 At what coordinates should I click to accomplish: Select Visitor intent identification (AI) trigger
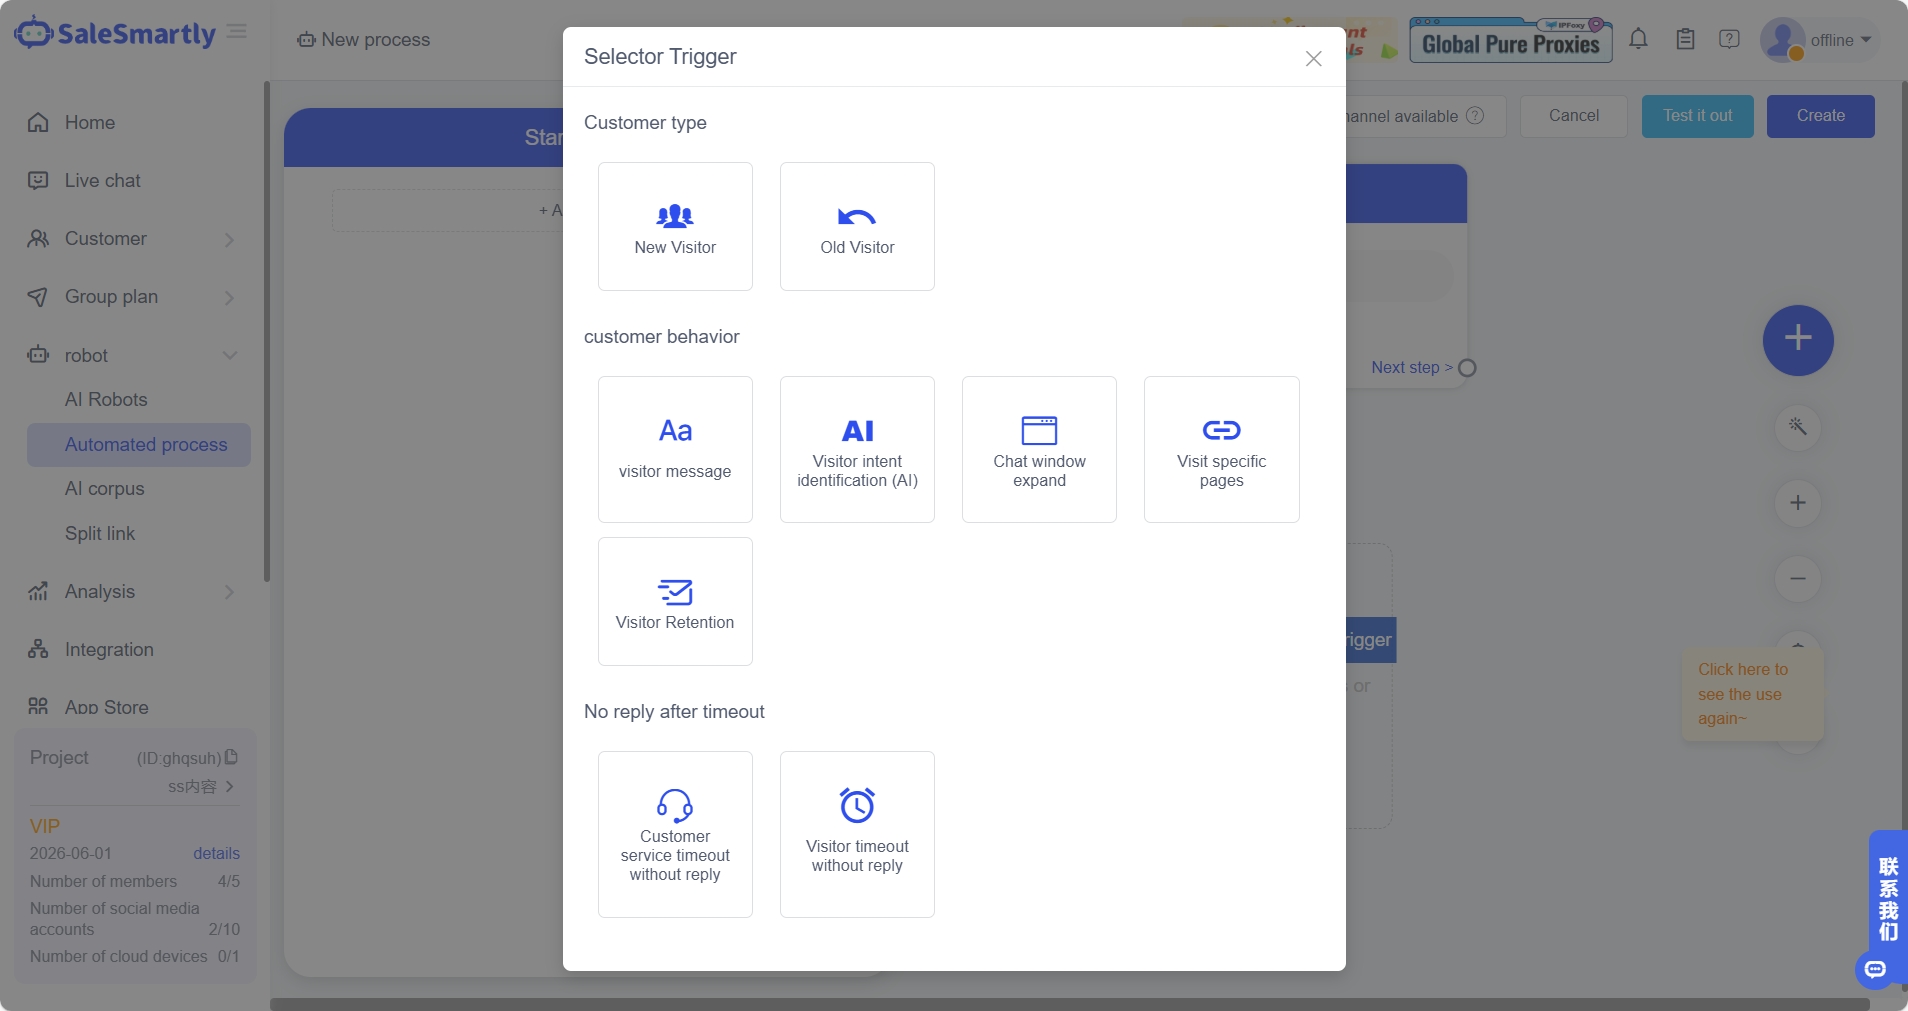(x=857, y=449)
